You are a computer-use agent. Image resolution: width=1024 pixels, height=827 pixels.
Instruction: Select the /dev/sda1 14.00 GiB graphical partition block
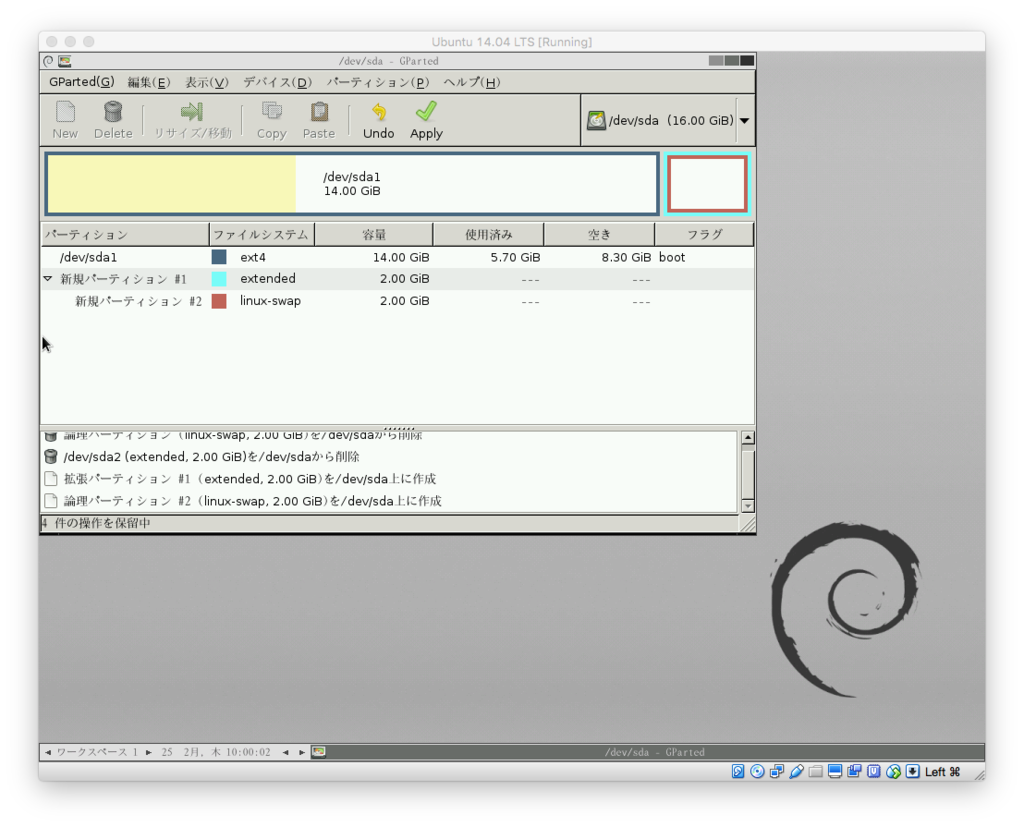(x=351, y=184)
